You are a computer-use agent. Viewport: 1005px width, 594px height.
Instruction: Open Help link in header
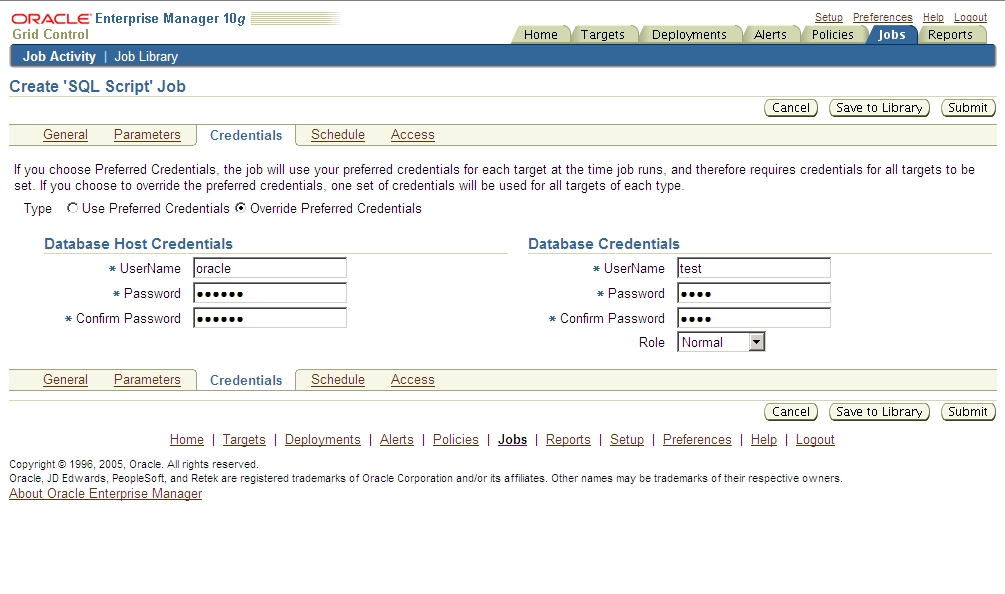[933, 17]
